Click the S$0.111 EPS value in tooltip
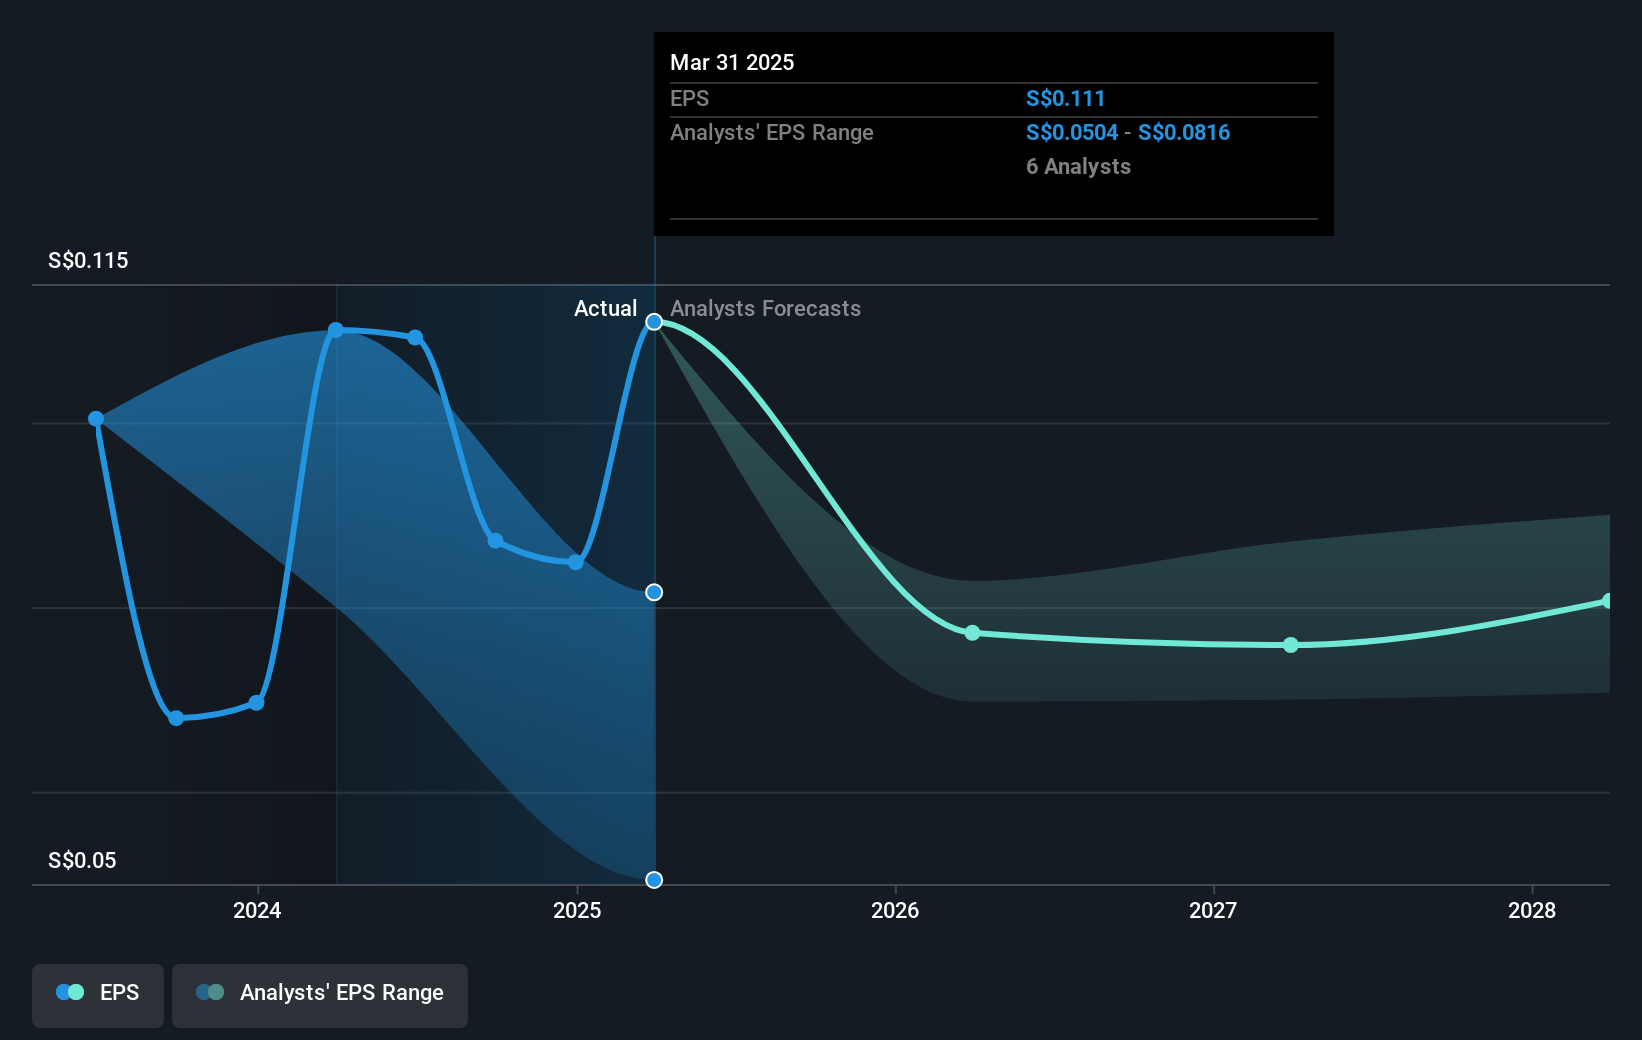 [x=1065, y=99]
